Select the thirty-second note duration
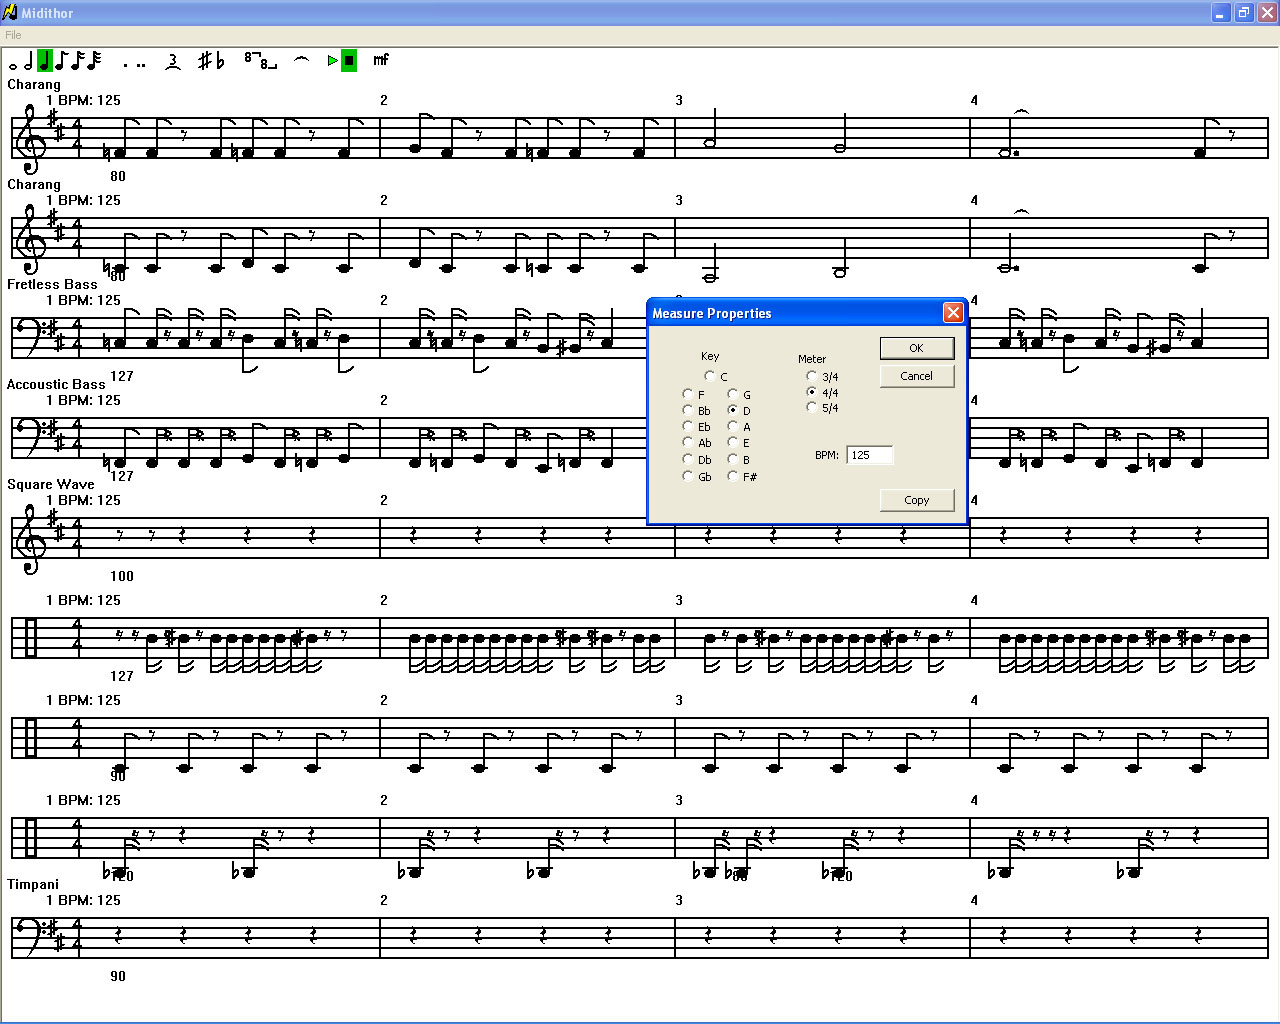1280x1024 pixels. 93,61
